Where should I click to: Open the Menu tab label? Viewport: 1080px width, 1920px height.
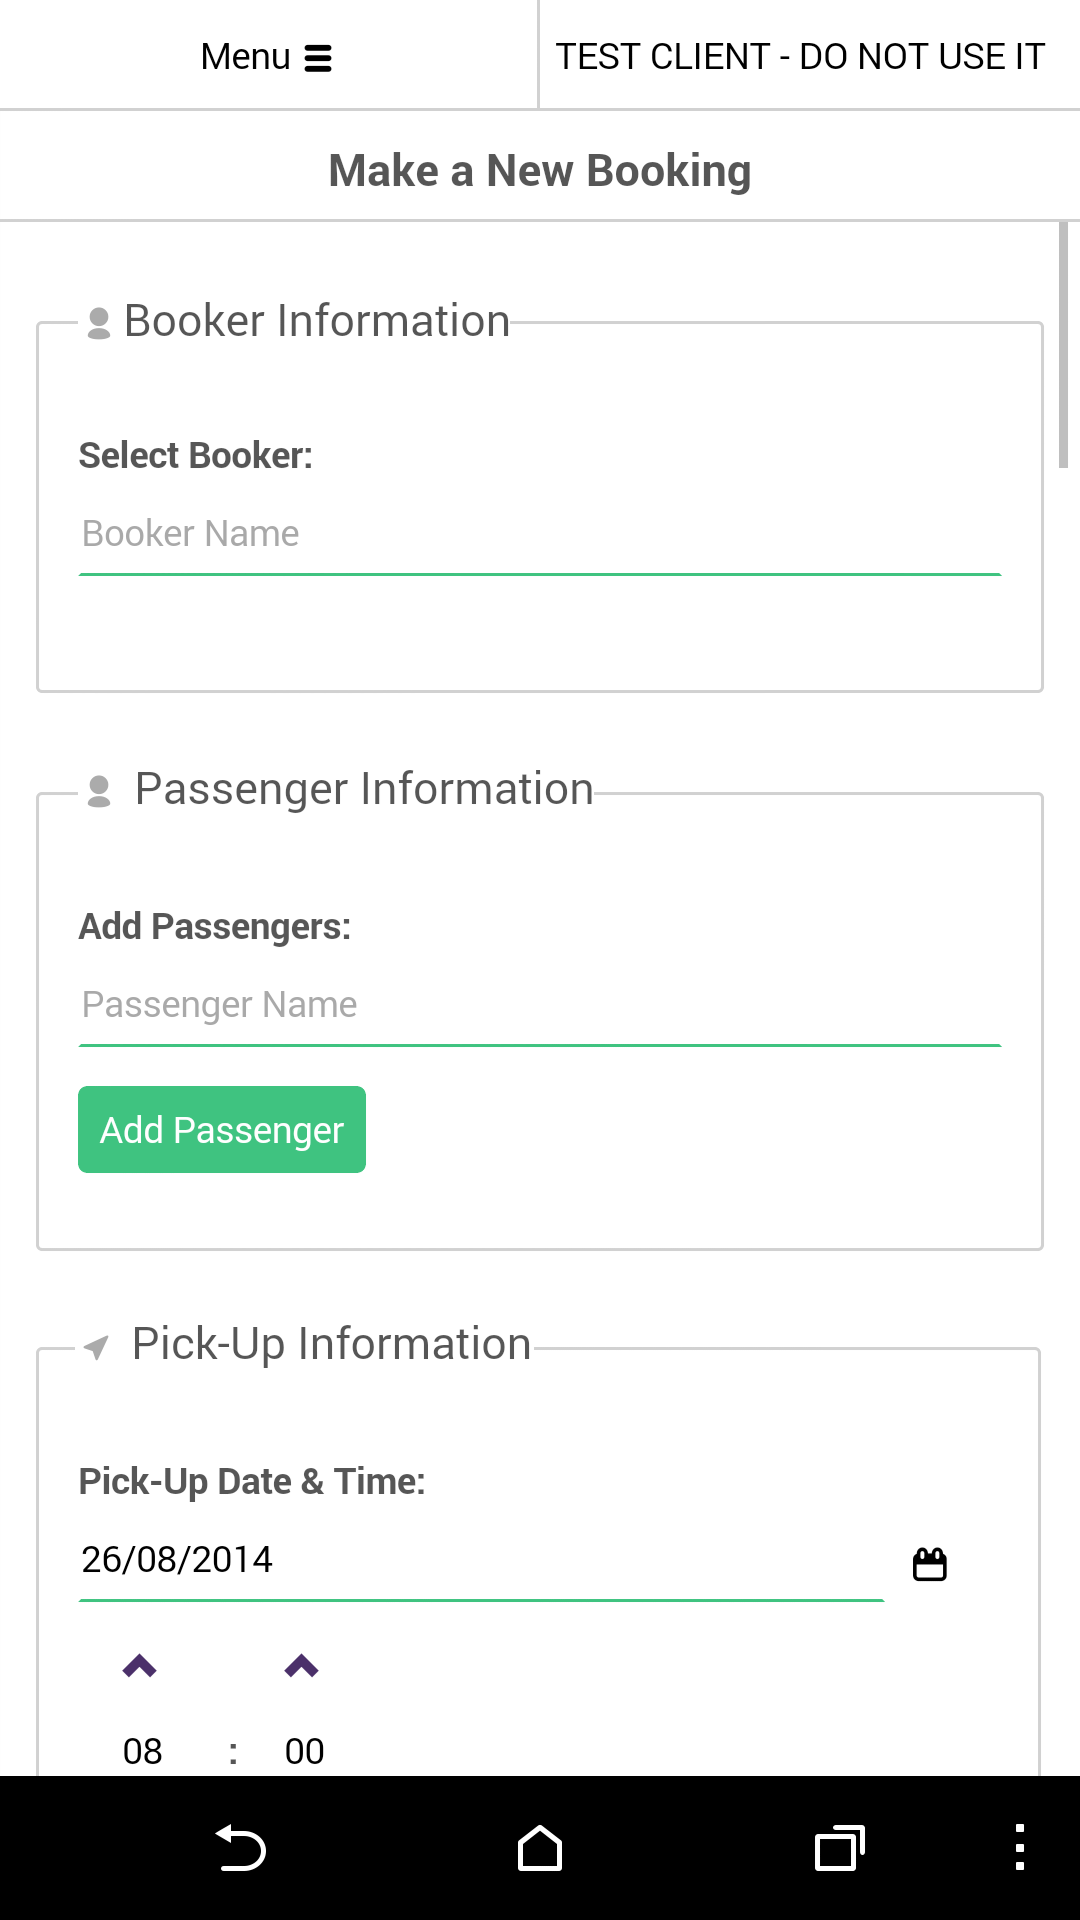[x=245, y=57]
